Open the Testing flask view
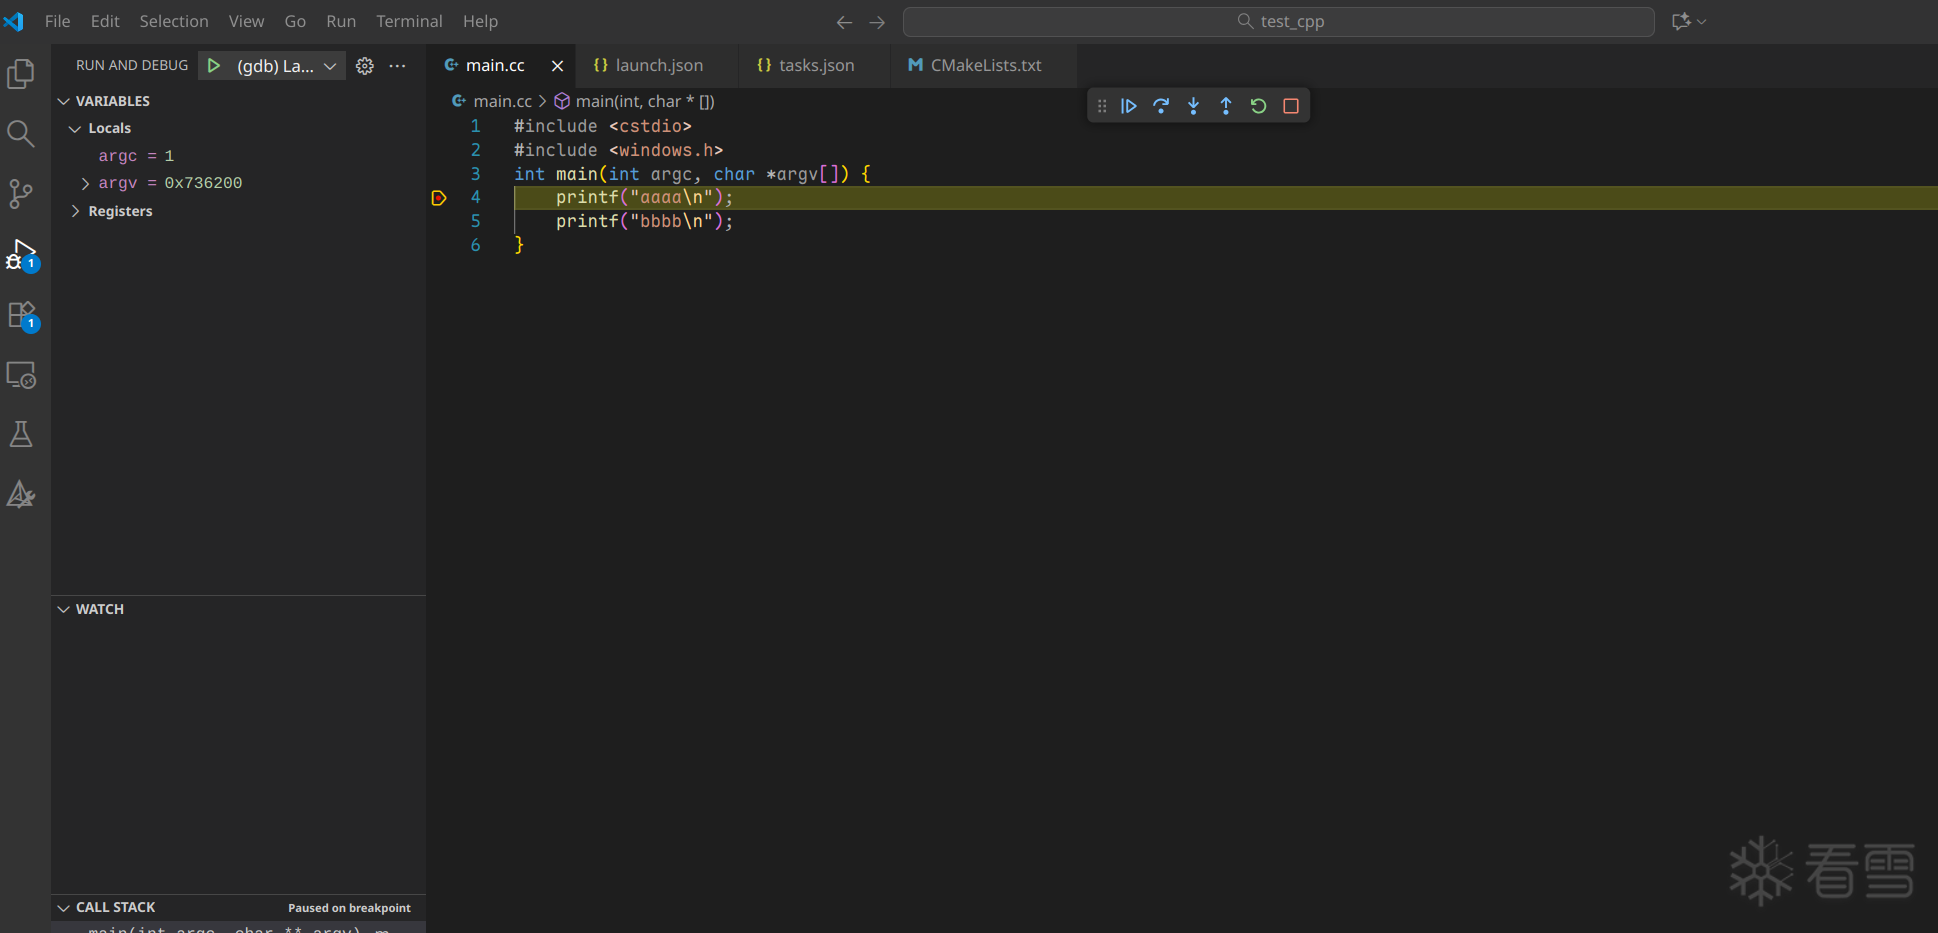 (21, 434)
